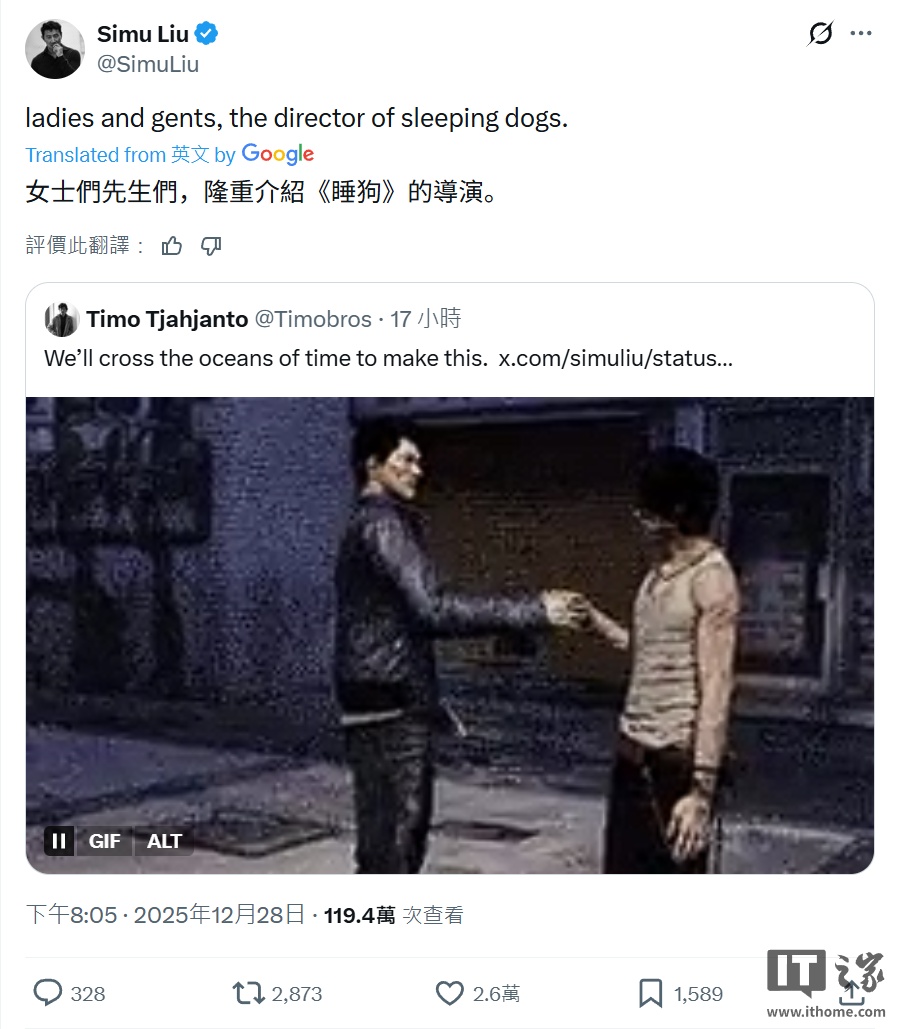Click the share upload icon

(851, 993)
